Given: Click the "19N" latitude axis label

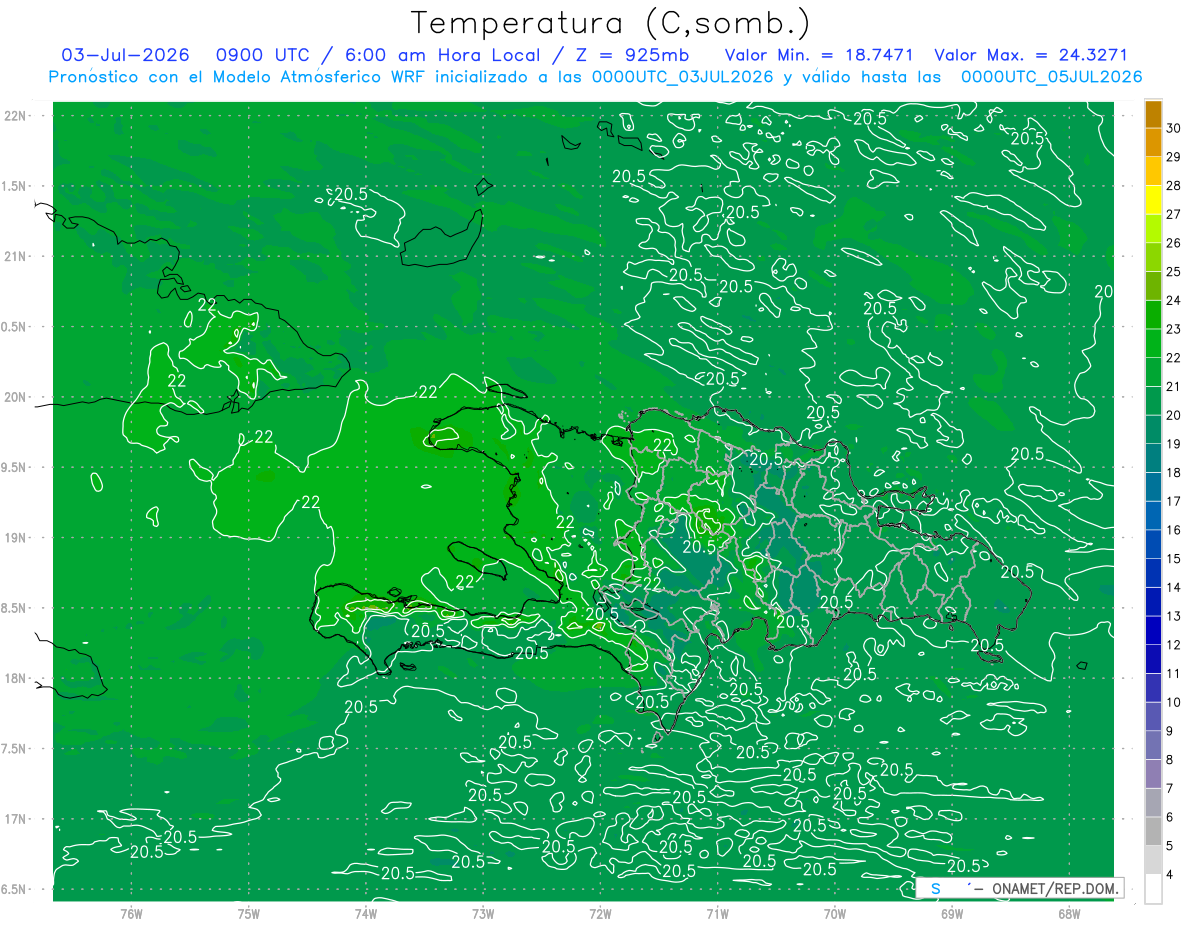Looking at the screenshot, I should pos(14,538).
